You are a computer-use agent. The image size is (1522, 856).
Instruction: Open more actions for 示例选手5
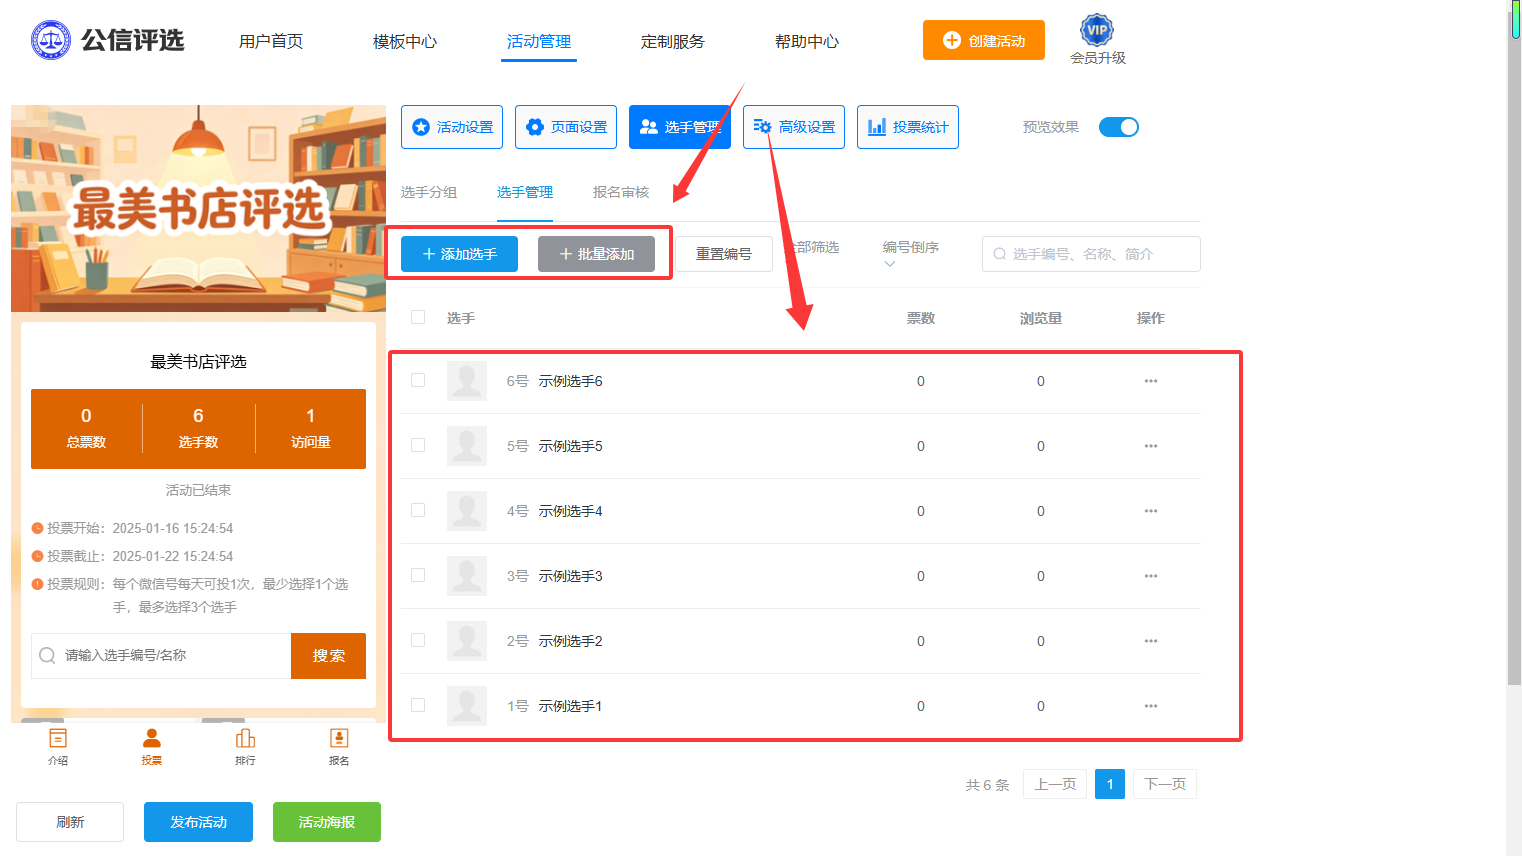(x=1151, y=446)
